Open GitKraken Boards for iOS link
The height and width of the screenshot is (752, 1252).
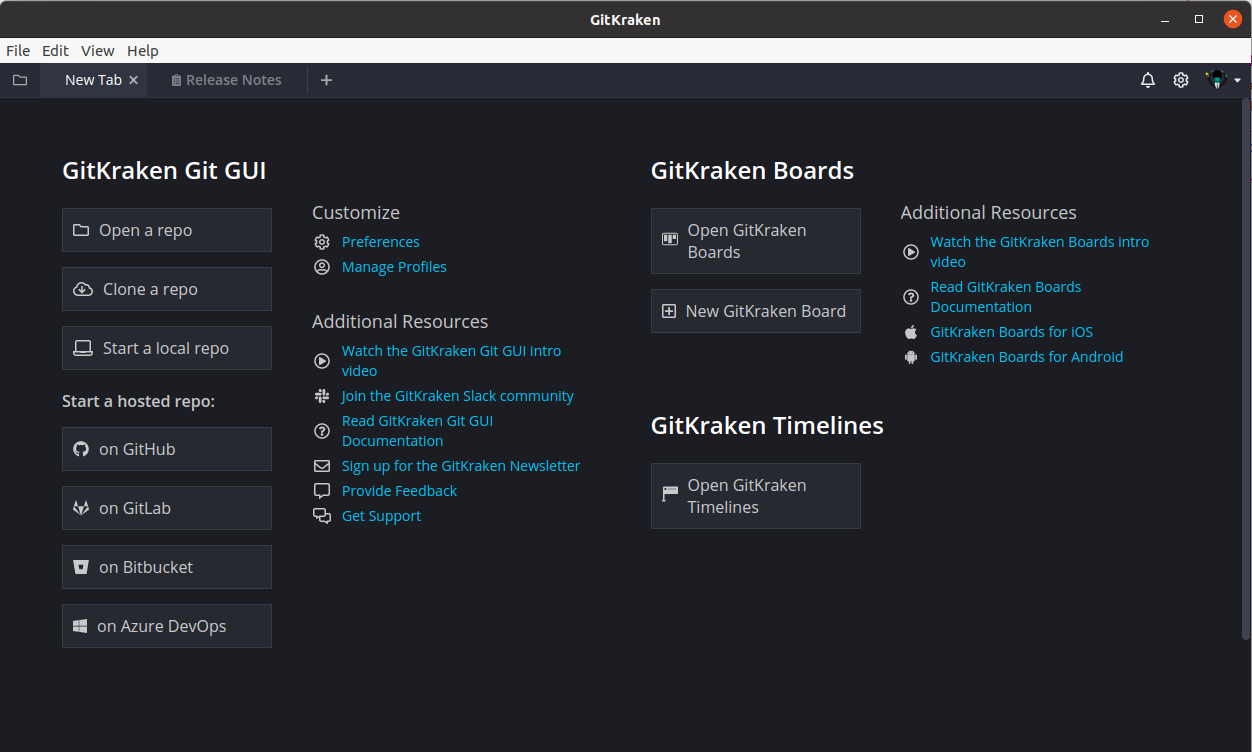click(1012, 332)
